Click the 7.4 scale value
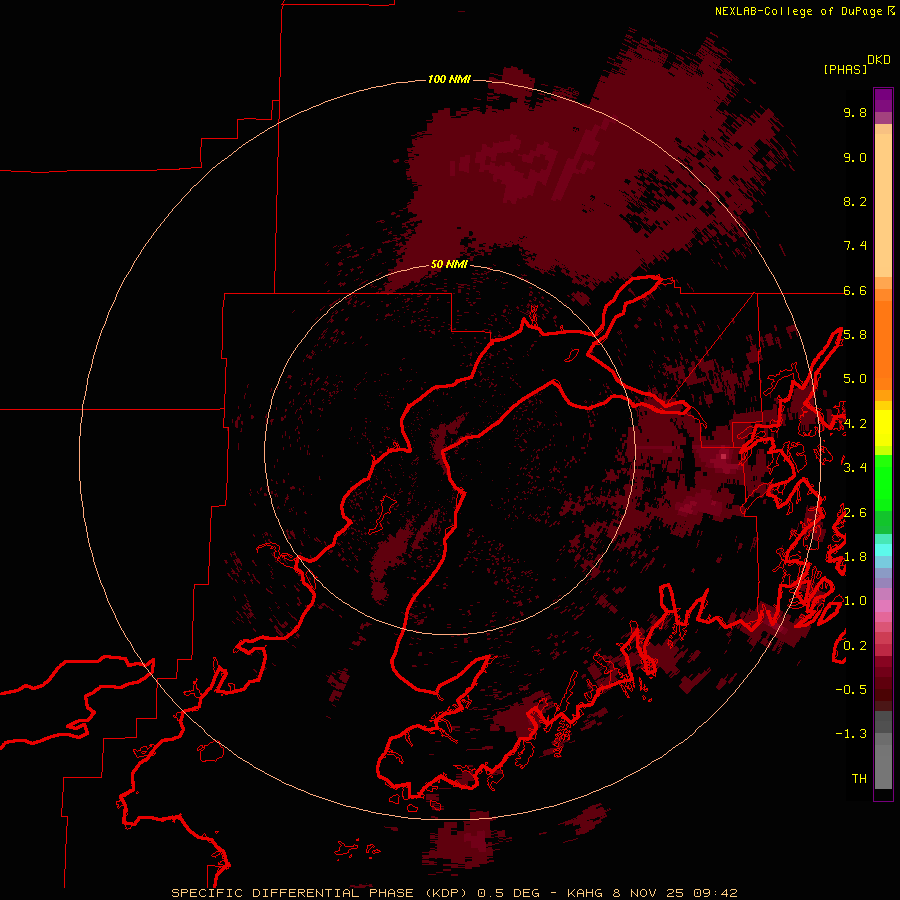900x900 pixels. 855,246
